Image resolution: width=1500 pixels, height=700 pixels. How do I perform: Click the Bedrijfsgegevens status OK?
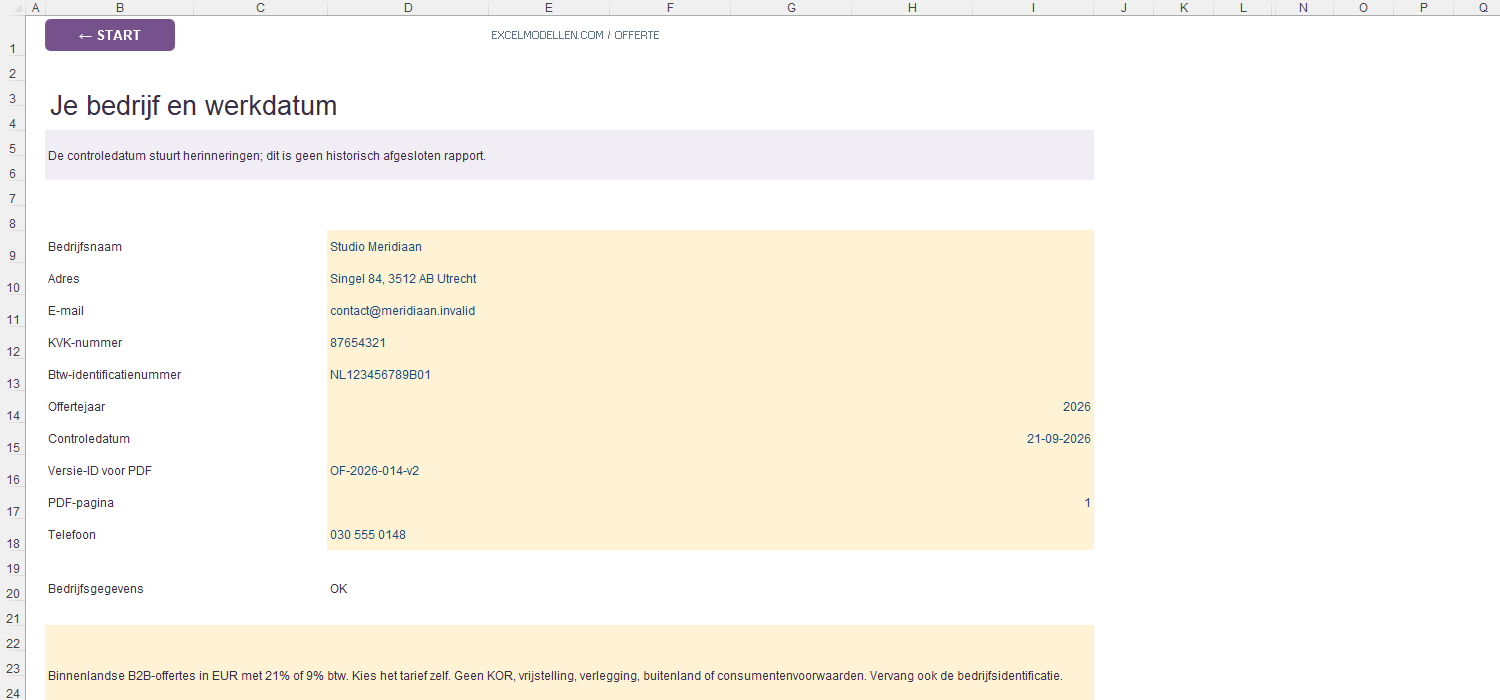(x=339, y=589)
